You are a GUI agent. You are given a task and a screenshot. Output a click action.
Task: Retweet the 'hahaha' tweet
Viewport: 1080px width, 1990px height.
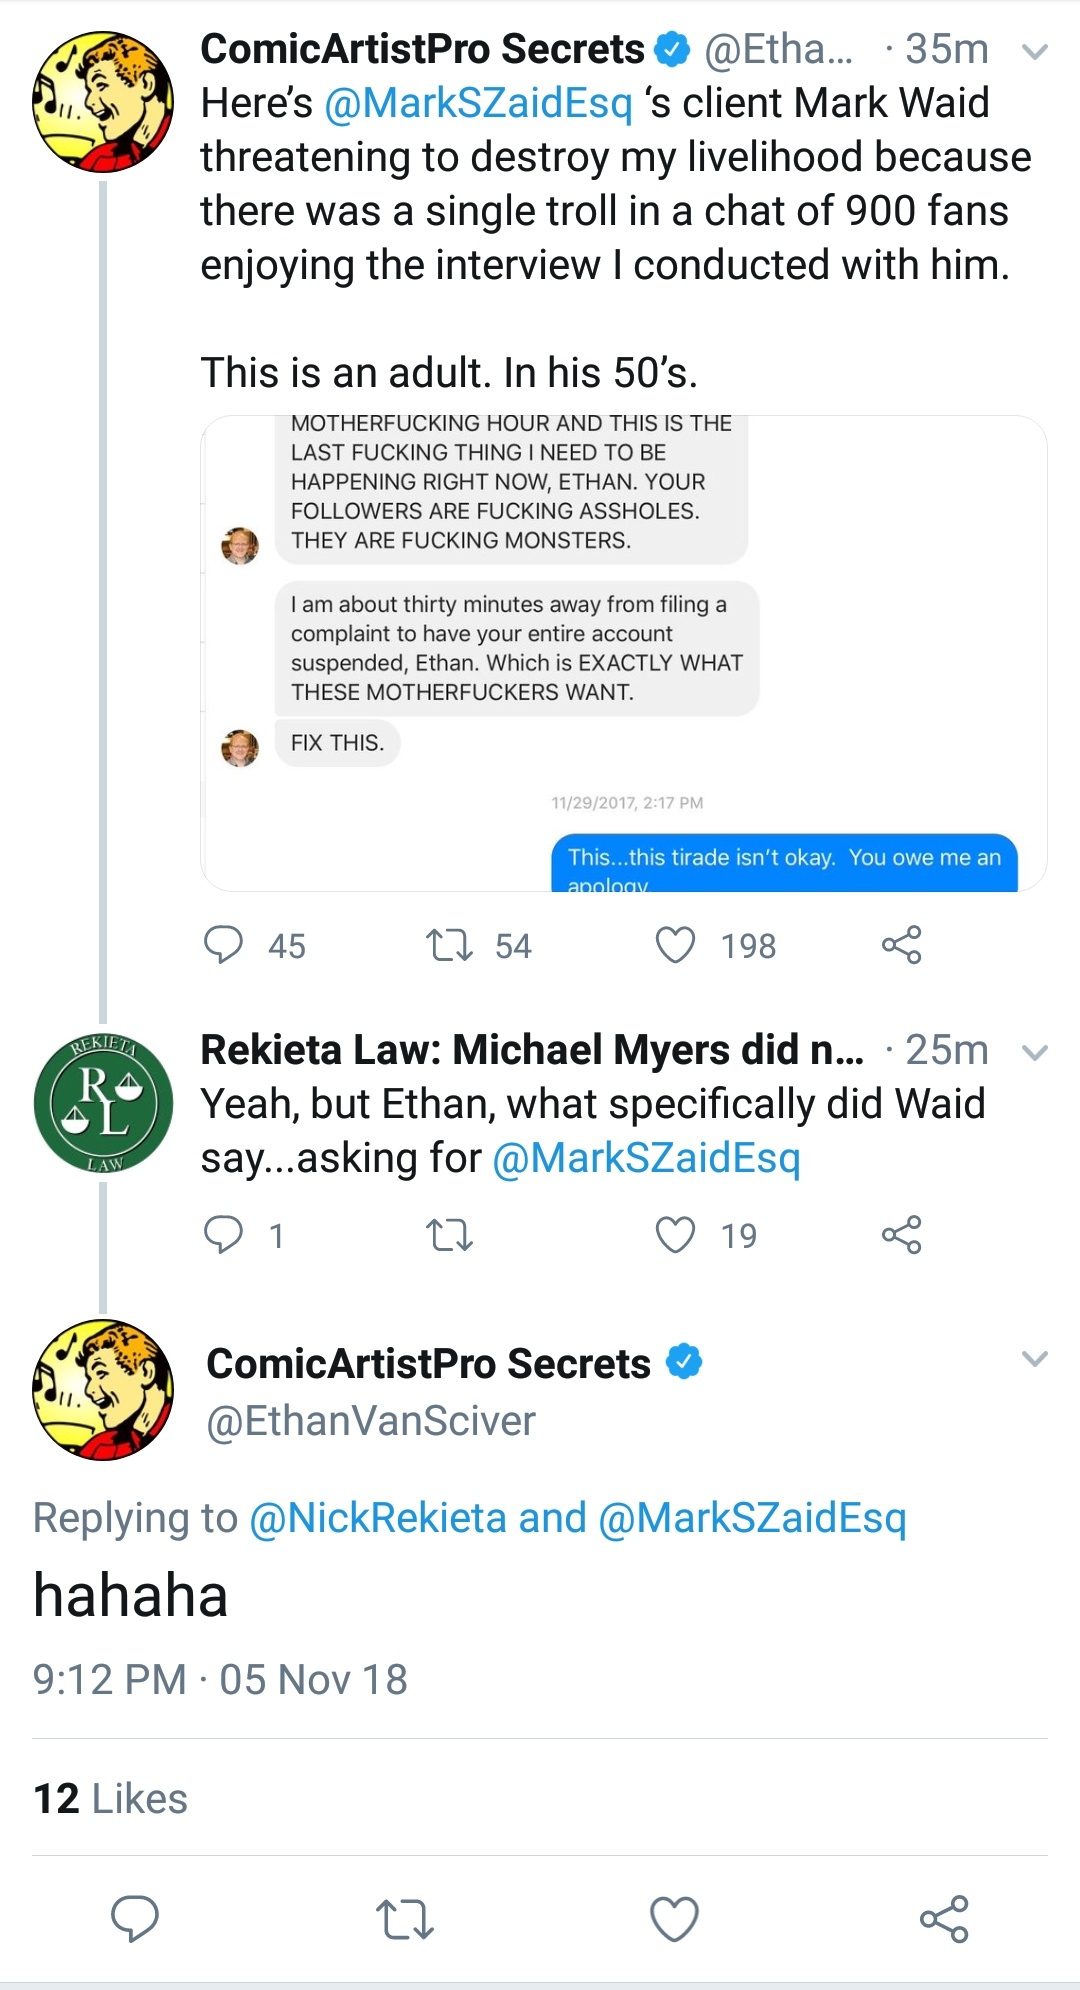404,1919
